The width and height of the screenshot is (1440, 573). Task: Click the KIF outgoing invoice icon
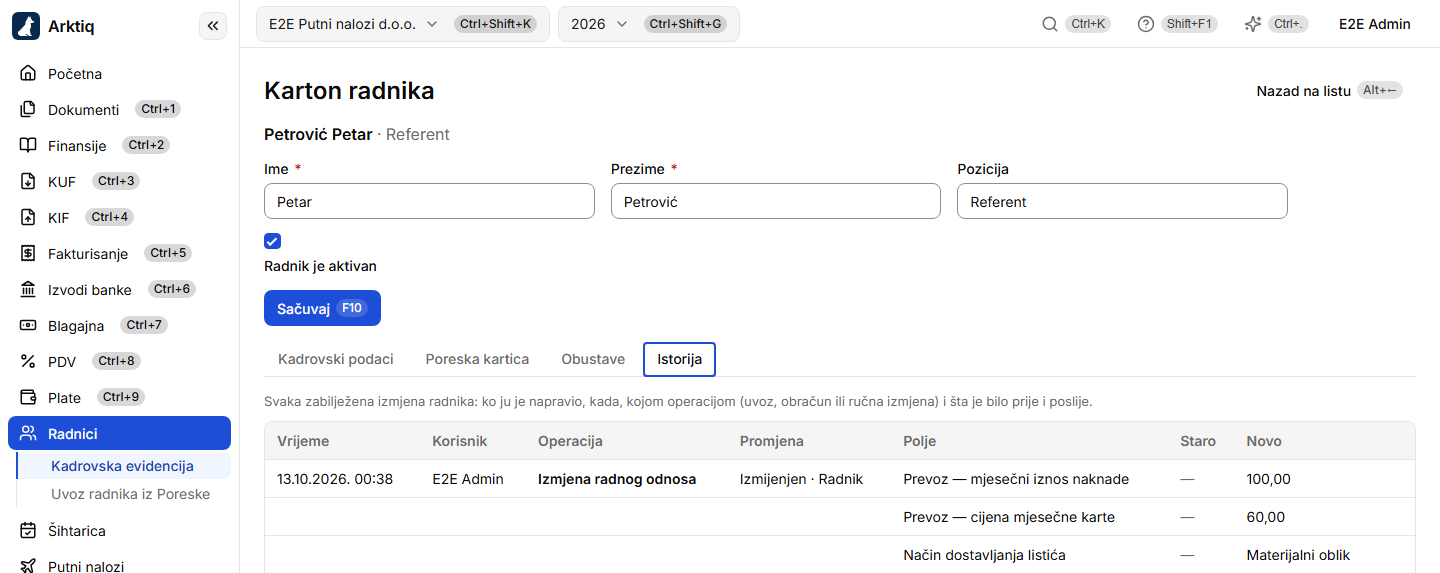[x=28, y=218]
